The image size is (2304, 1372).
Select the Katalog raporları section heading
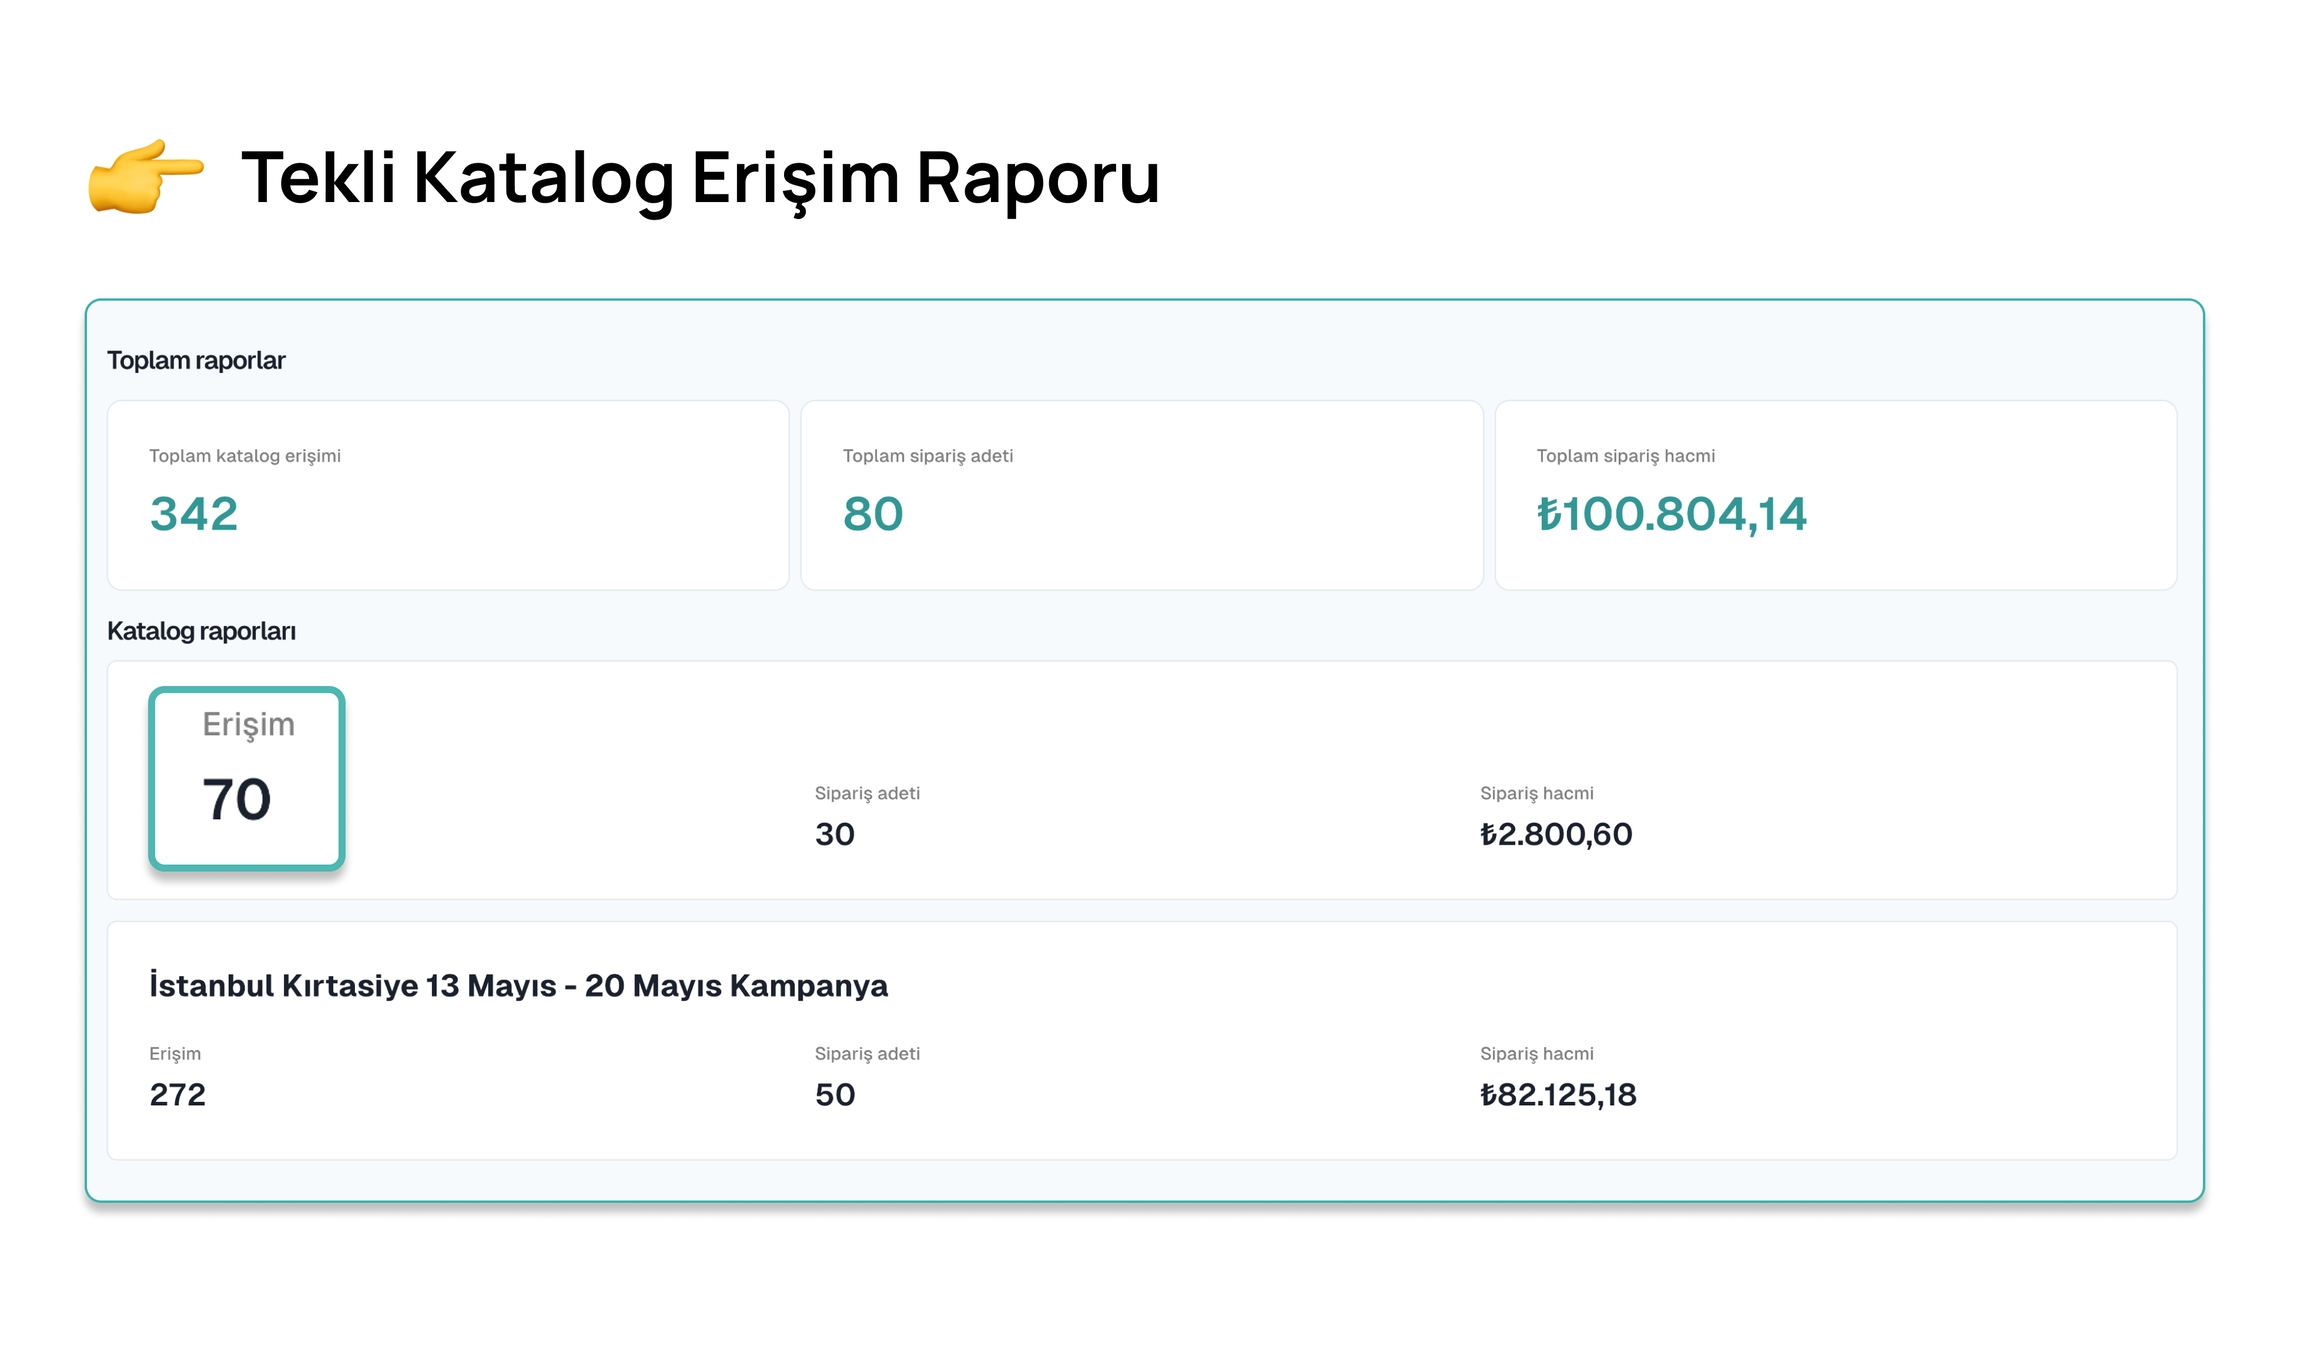click(x=201, y=631)
